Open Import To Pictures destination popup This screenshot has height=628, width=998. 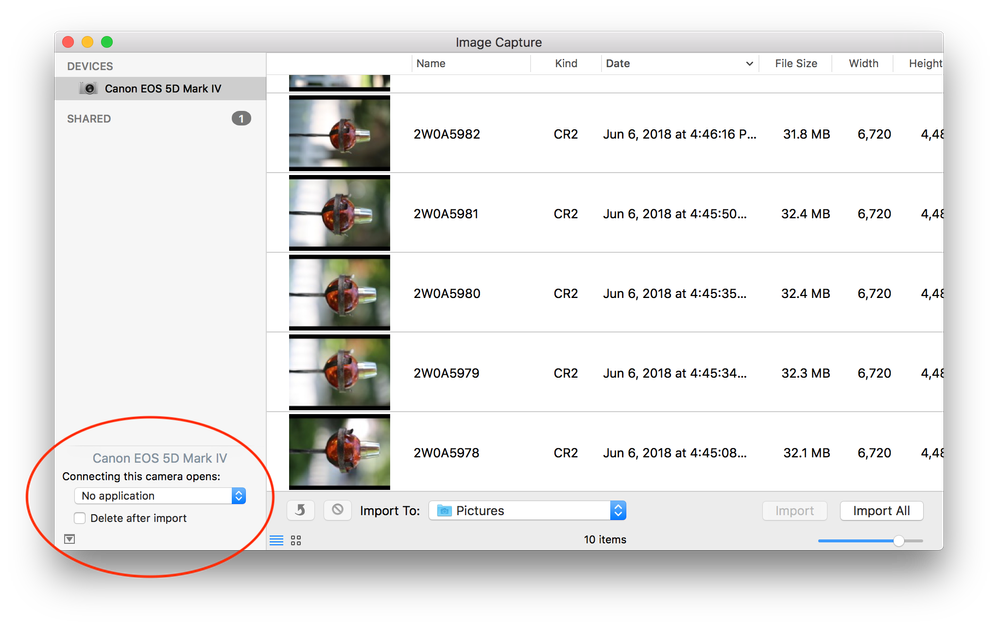527,511
